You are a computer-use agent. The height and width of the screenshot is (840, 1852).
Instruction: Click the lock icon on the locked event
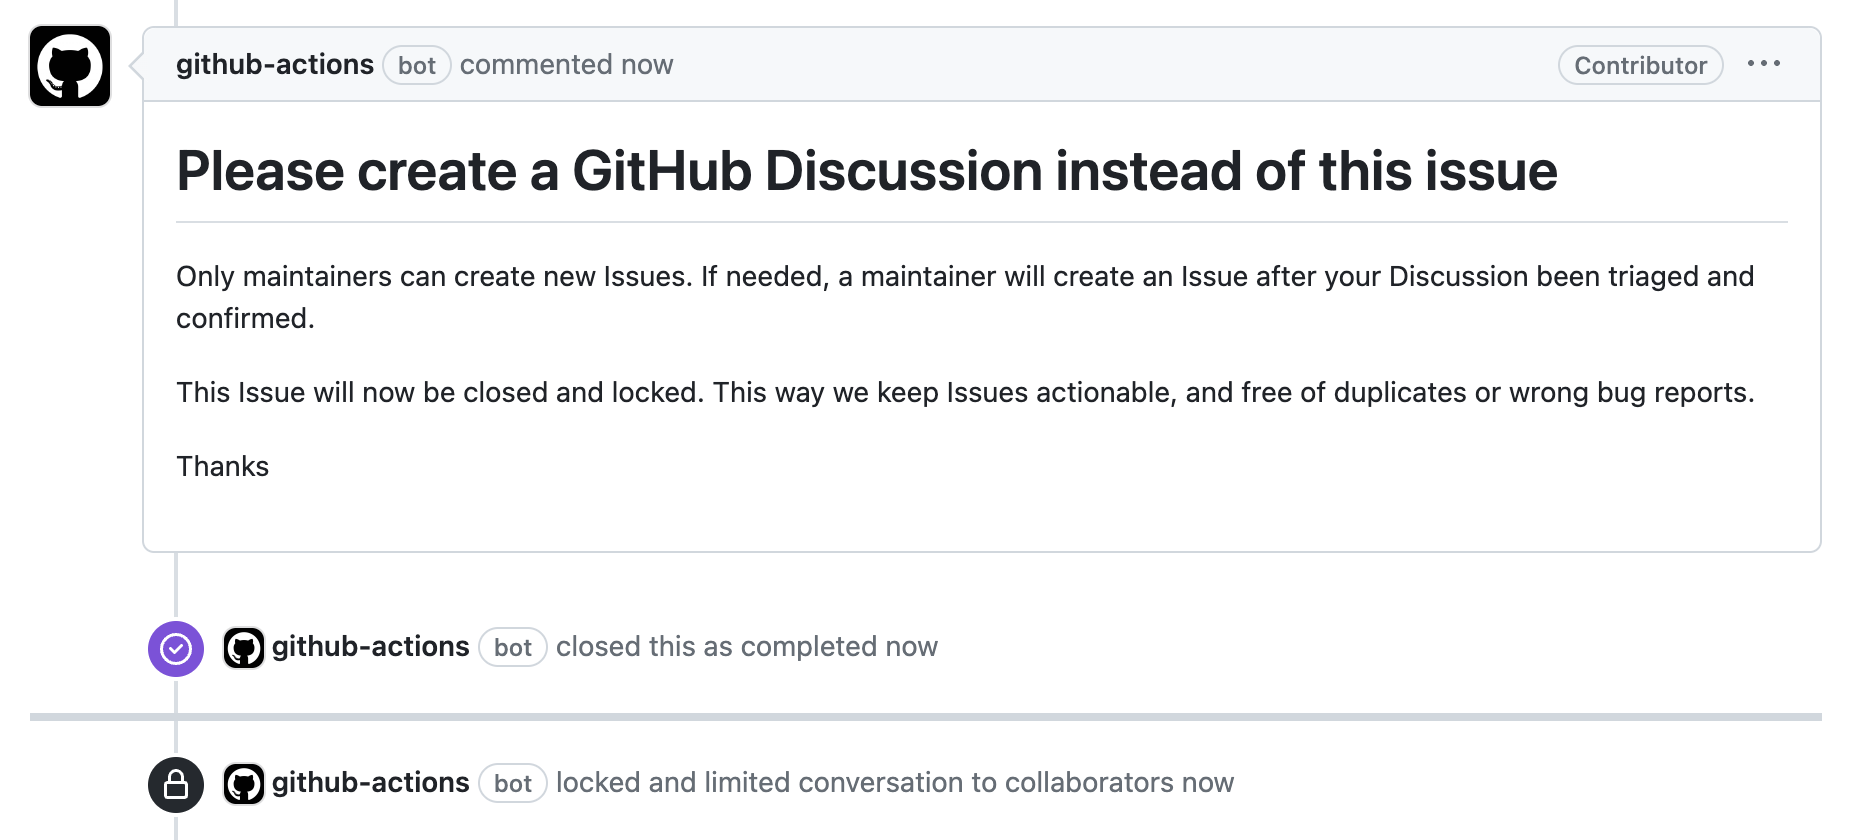[177, 784]
